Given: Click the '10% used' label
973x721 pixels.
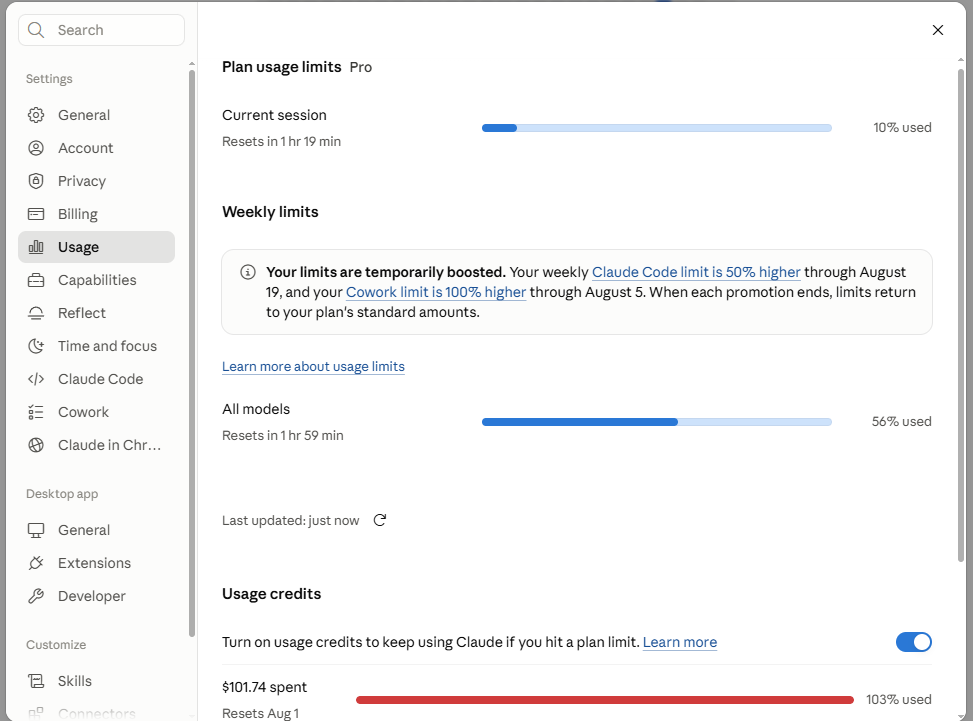Looking at the screenshot, I should (902, 127).
